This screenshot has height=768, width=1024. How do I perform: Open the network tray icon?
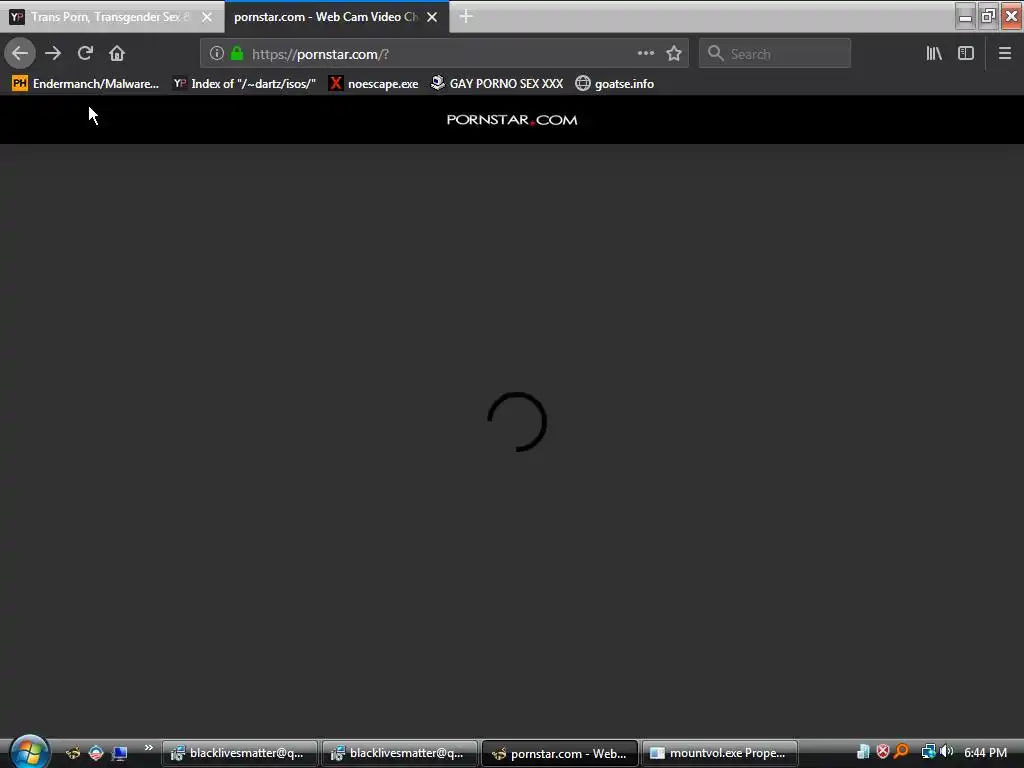[928, 752]
